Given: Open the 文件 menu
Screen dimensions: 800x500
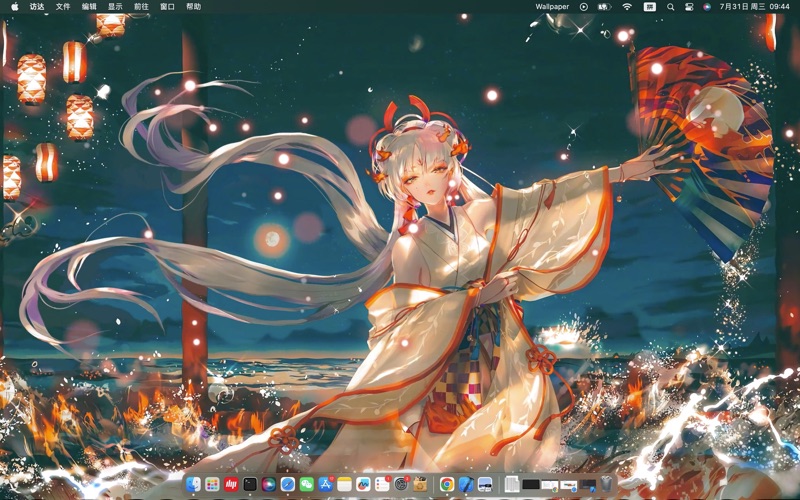Looking at the screenshot, I should tap(63, 7).
